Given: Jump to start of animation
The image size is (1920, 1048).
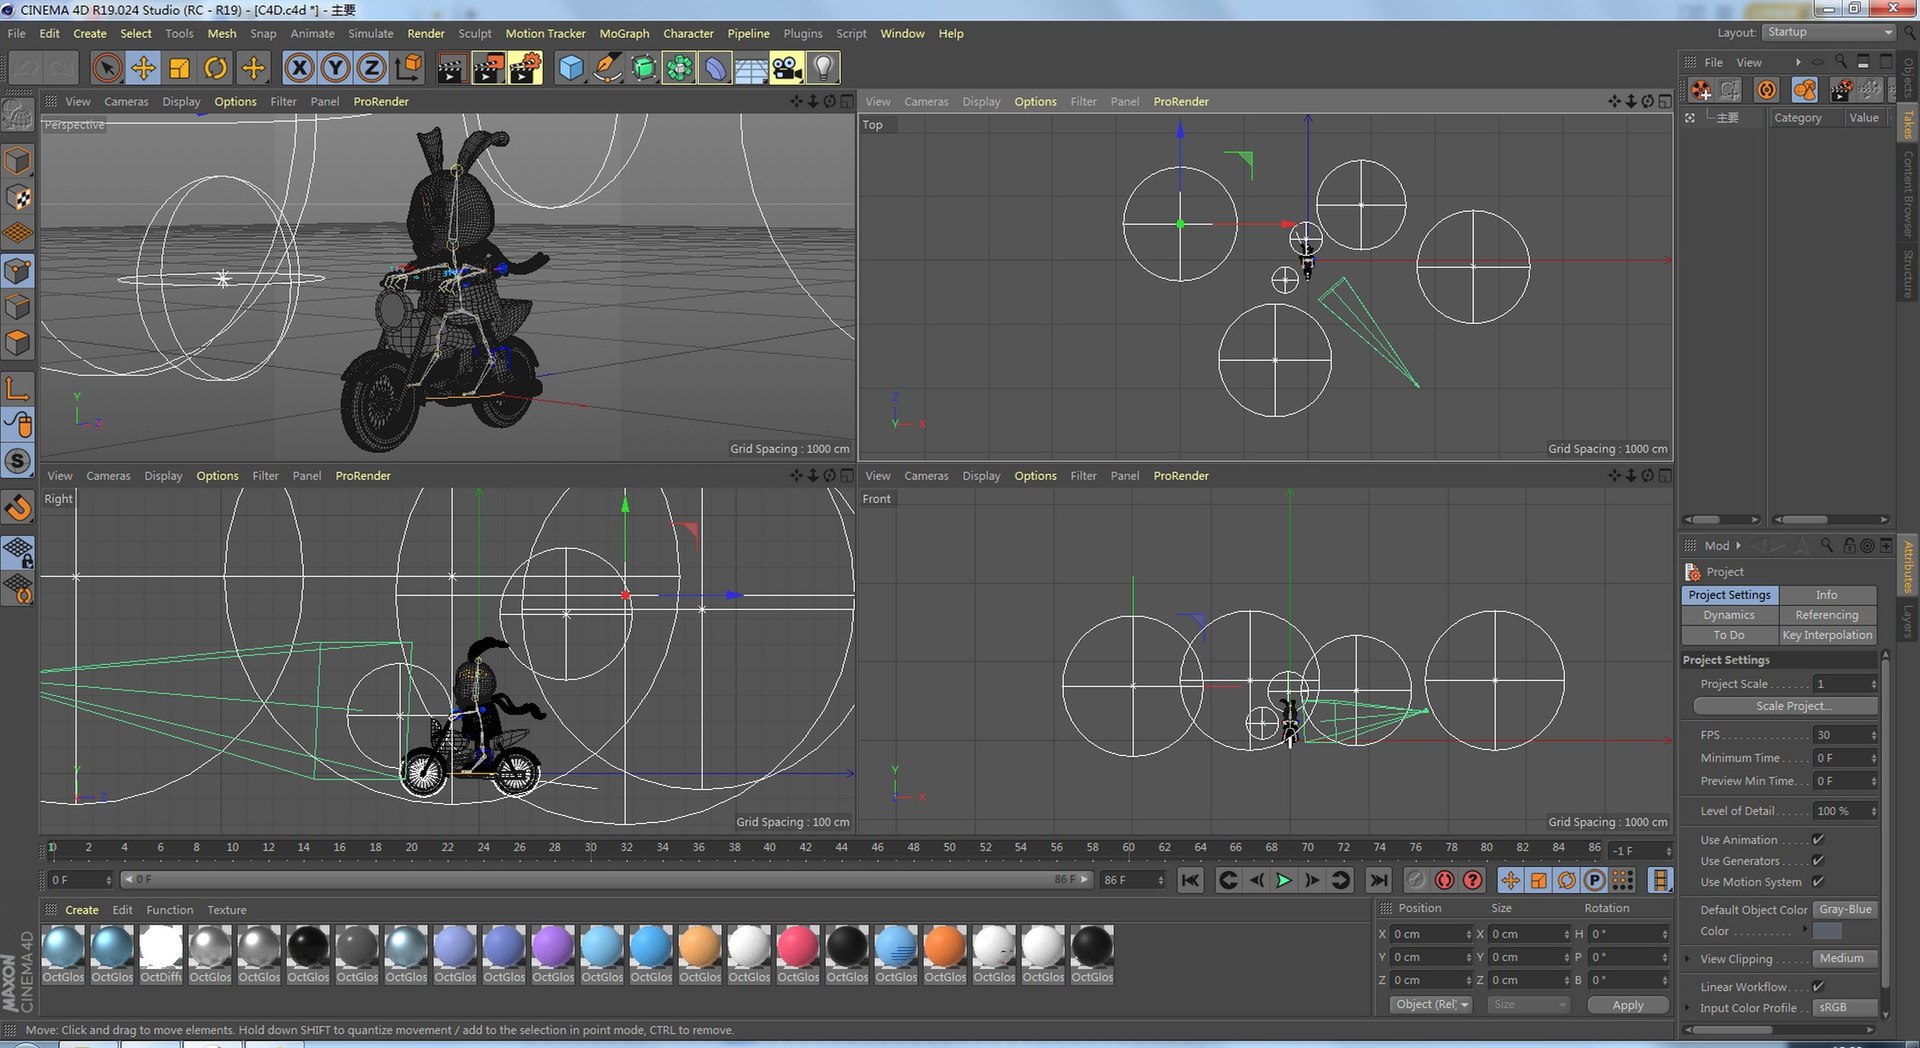Looking at the screenshot, I should pos(1190,880).
